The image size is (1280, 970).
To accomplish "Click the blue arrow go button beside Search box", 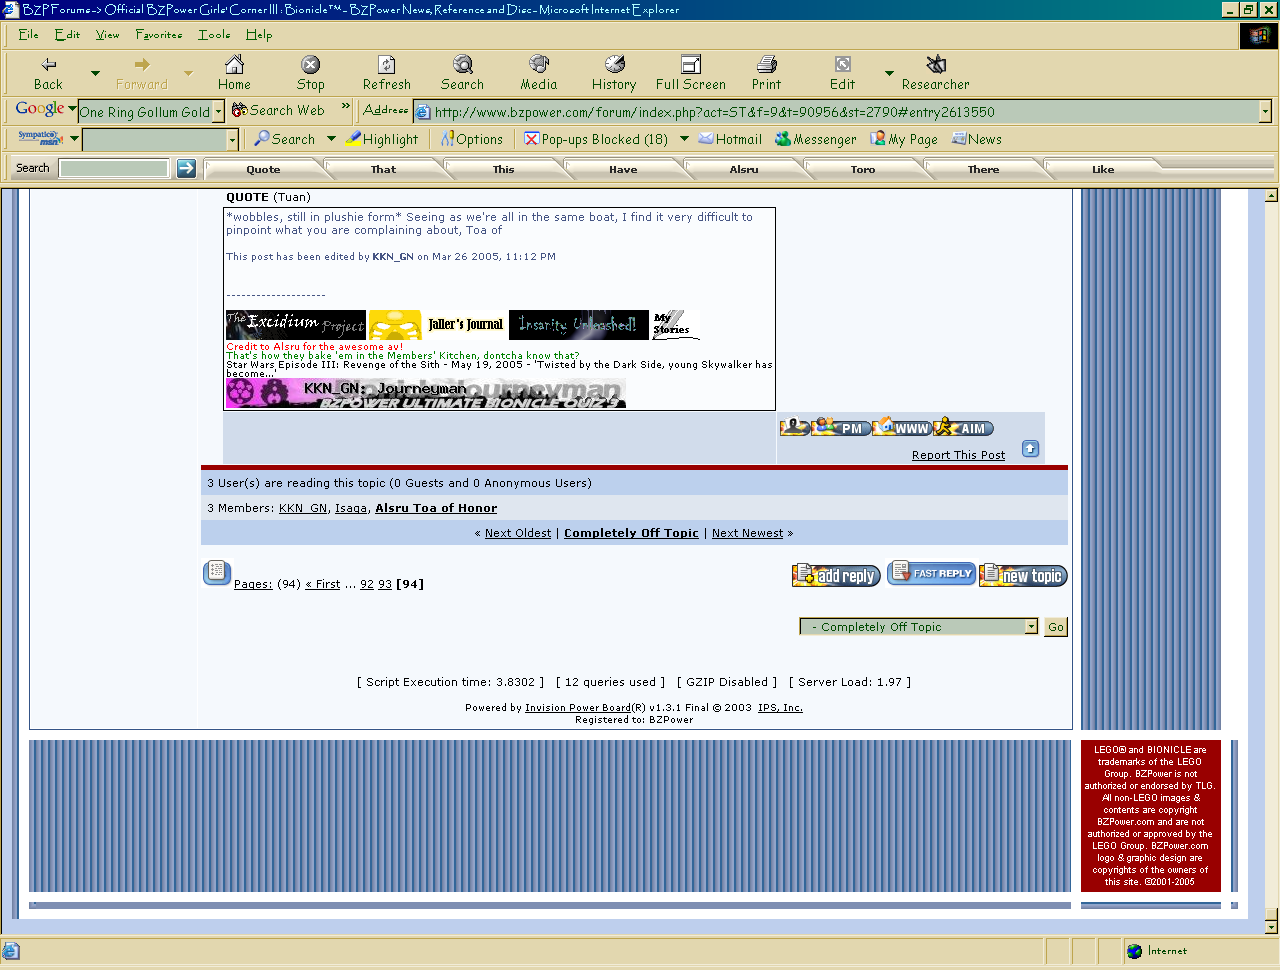I will (186, 168).
